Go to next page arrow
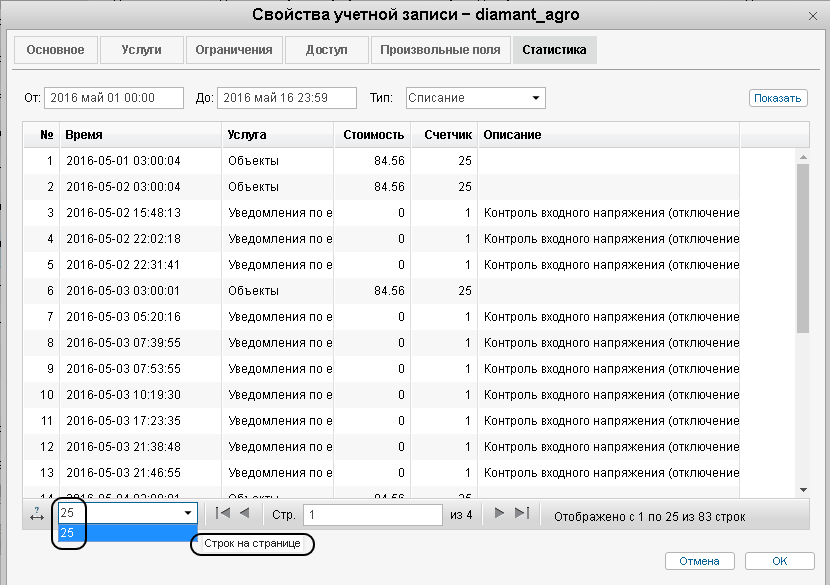This screenshot has width=830, height=585. coord(500,514)
